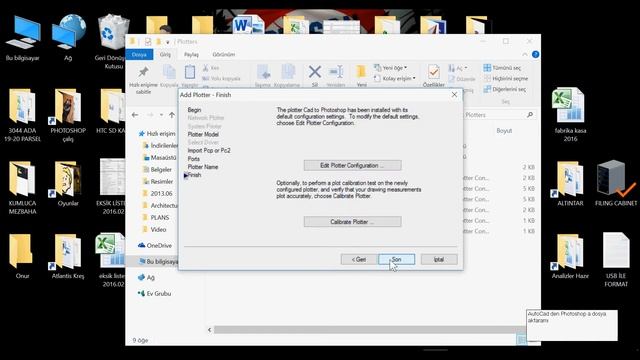The width and height of the screenshot is (640, 360).
Task: Click the Taşı move-to icon
Action: (x=263, y=73)
